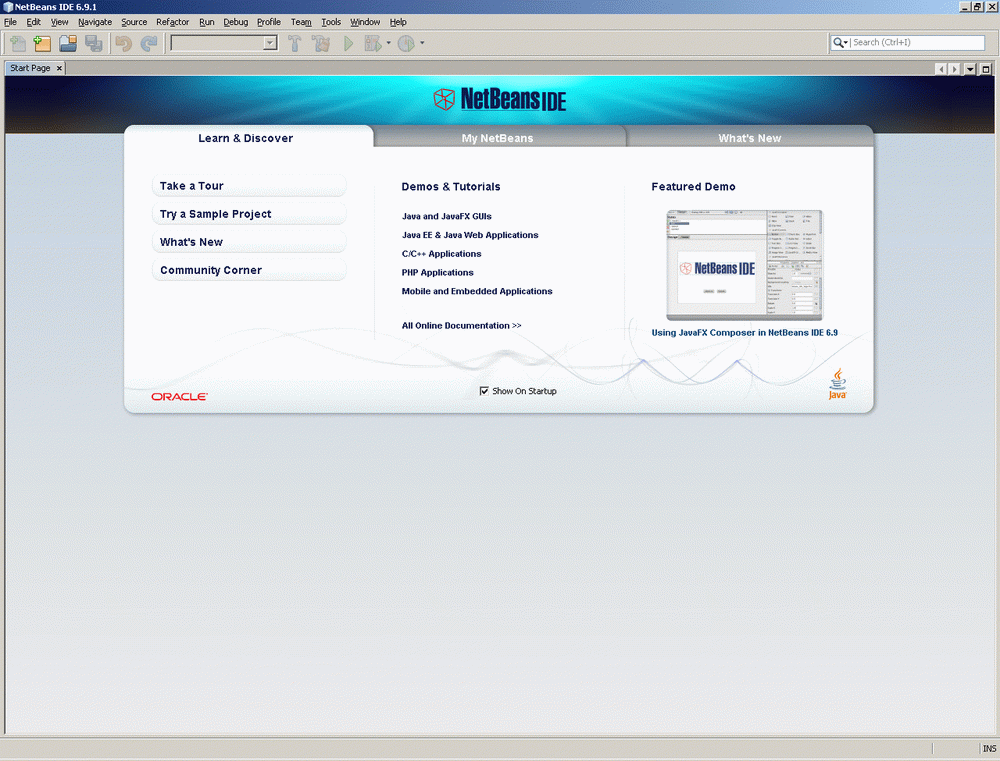Open the Java and JavaFX GUIs link

tap(446, 216)
